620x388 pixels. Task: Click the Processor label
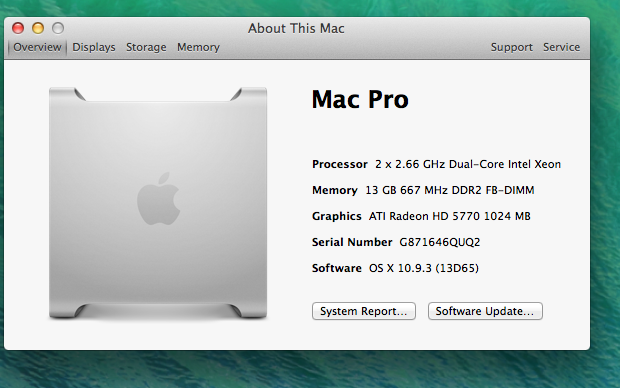tap(340, 164)
